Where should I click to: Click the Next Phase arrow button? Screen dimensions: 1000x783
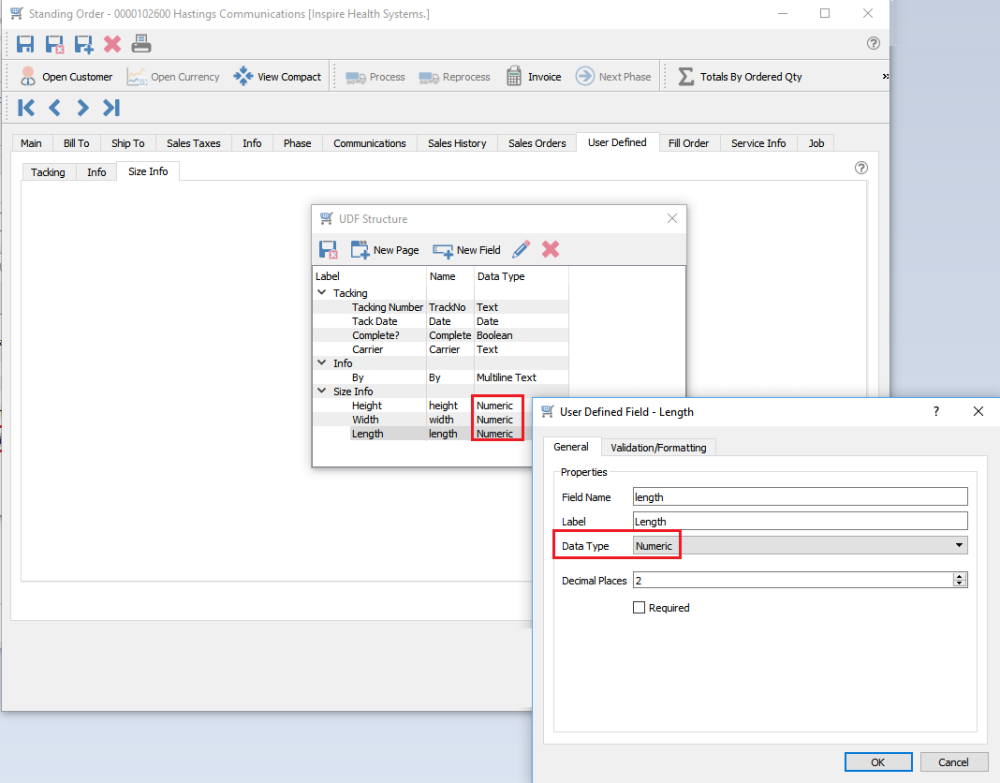(x=613, y=77)
